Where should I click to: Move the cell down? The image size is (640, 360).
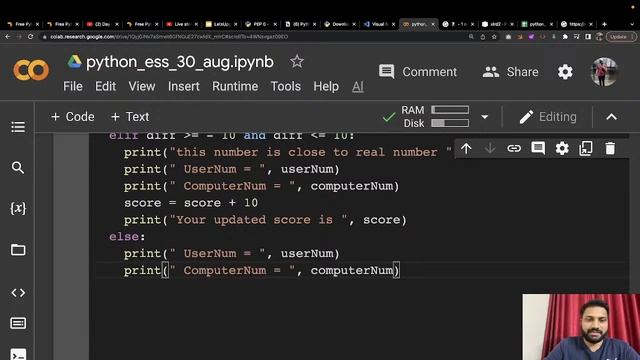(x=490, y=149)
